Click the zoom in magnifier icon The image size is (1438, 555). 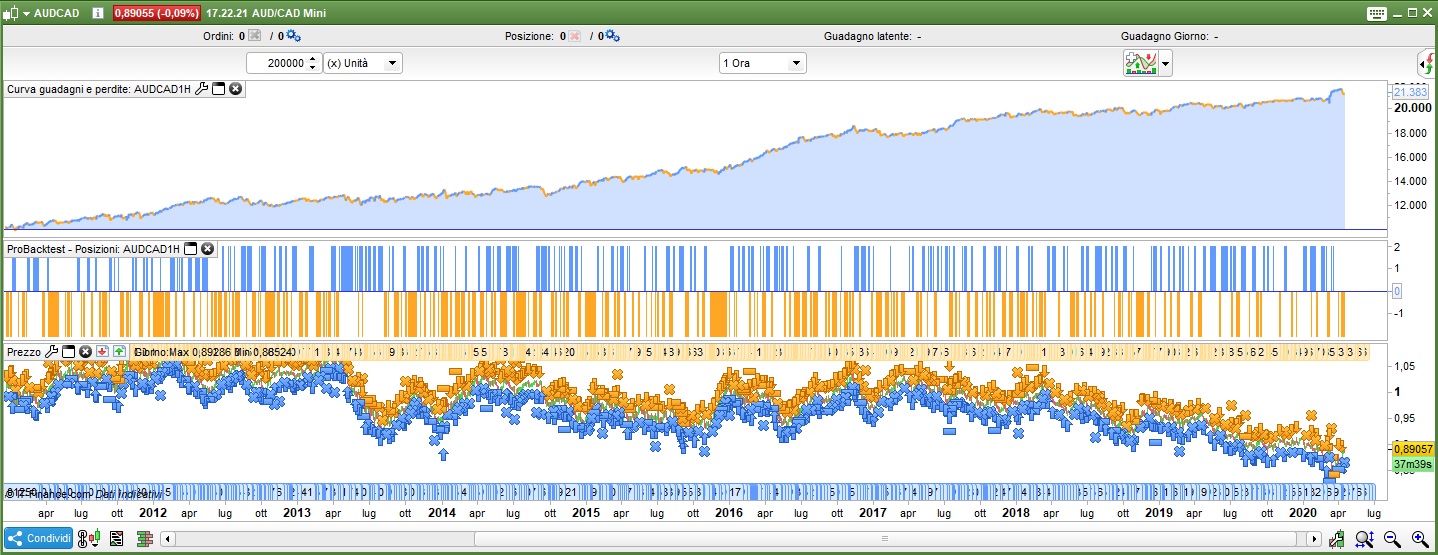(x=1420, y=539)
